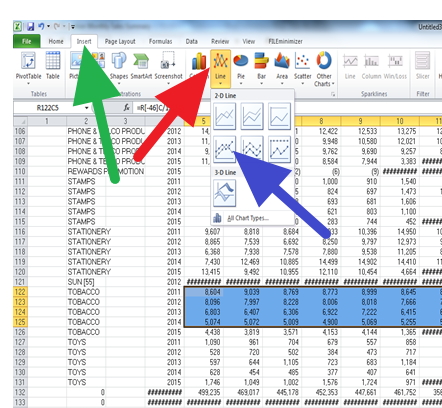Viewport: 442px width, 408px height.
Task: Open the Customize Quick Access Toolbar dropdown
Action: pos(73,26)
